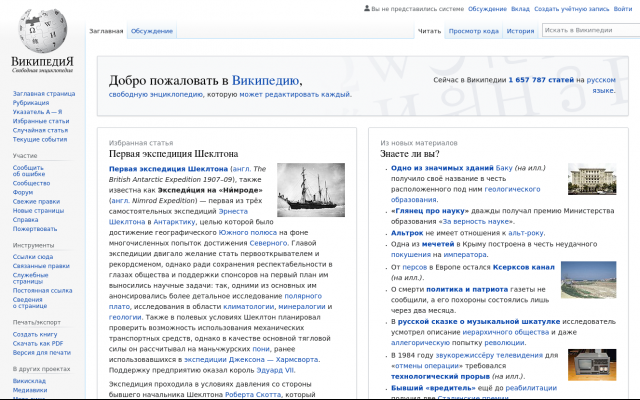
Task: Click 'Бывший «вредитель»' link
Action: click(x=433, y=388)
